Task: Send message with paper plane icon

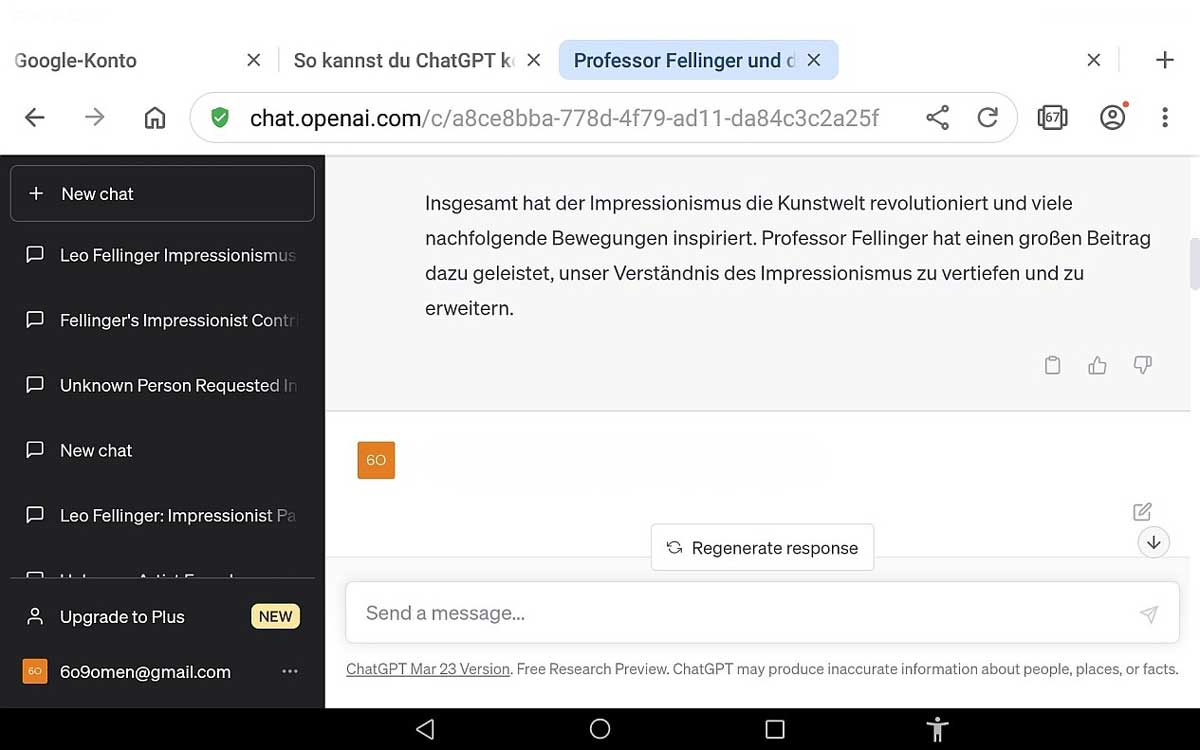Action: click(x=1148, y=614)
